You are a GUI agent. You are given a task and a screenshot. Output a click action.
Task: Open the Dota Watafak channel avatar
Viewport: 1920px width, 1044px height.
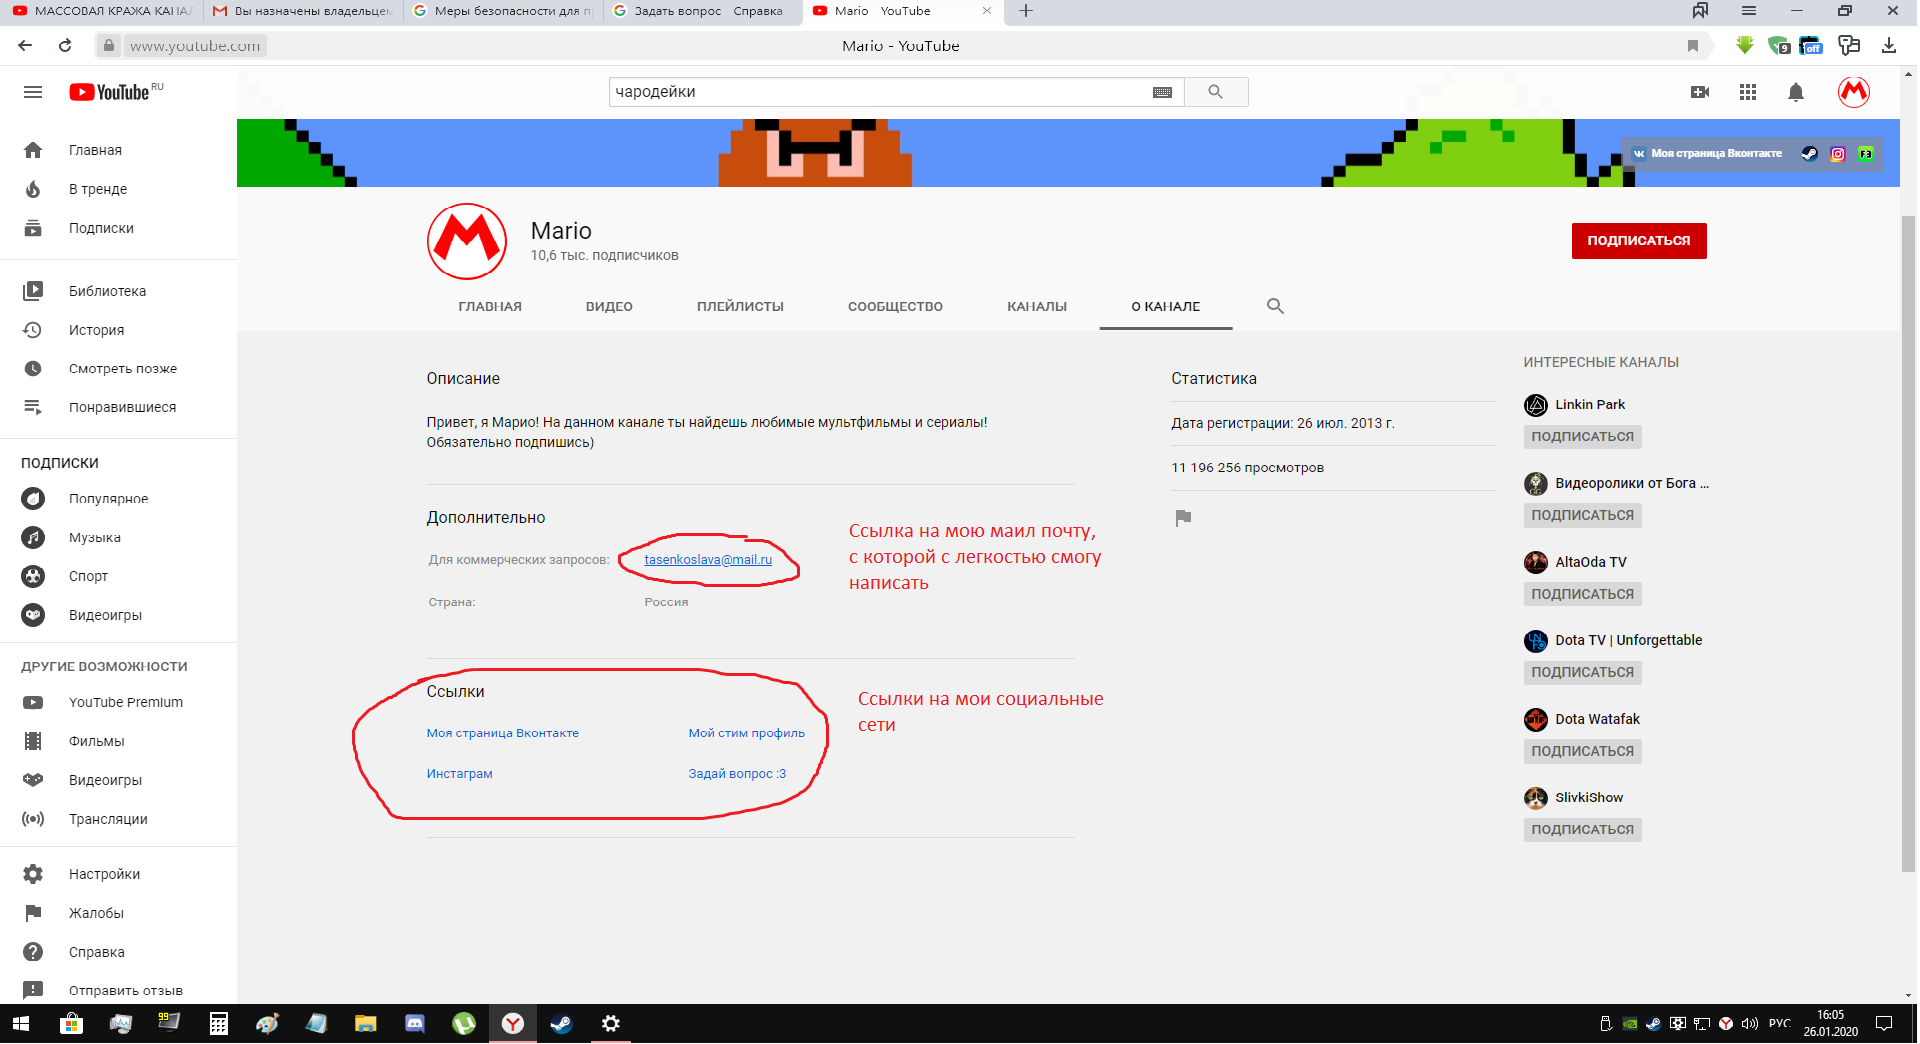[x=1536, y=719]
